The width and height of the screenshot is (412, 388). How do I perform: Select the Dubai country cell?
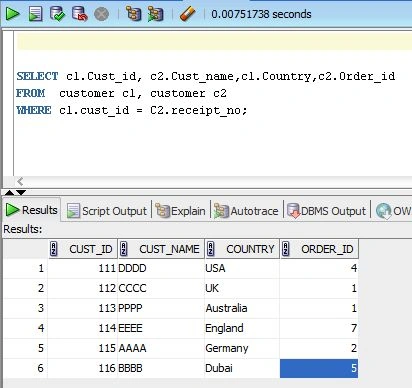point(242,368)
